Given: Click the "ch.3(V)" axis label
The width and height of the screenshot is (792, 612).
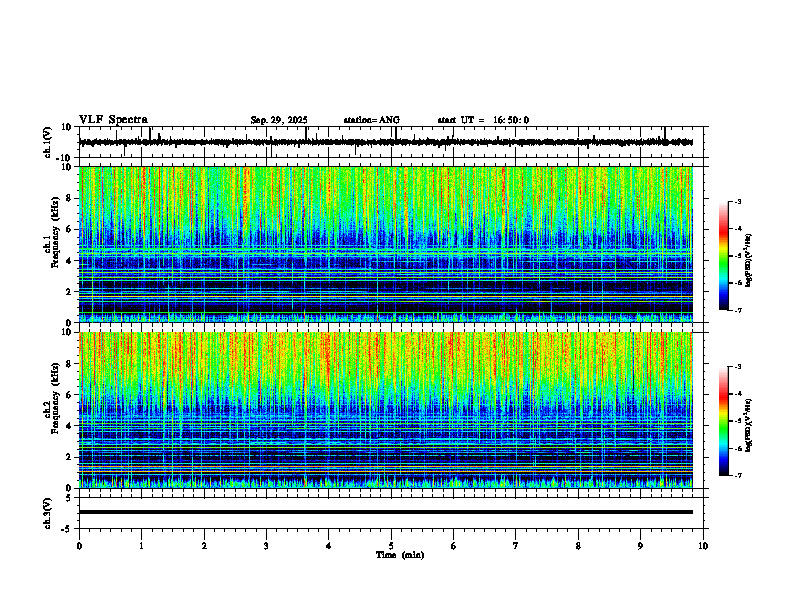Looking at the screenshot, I should point(48,514).
